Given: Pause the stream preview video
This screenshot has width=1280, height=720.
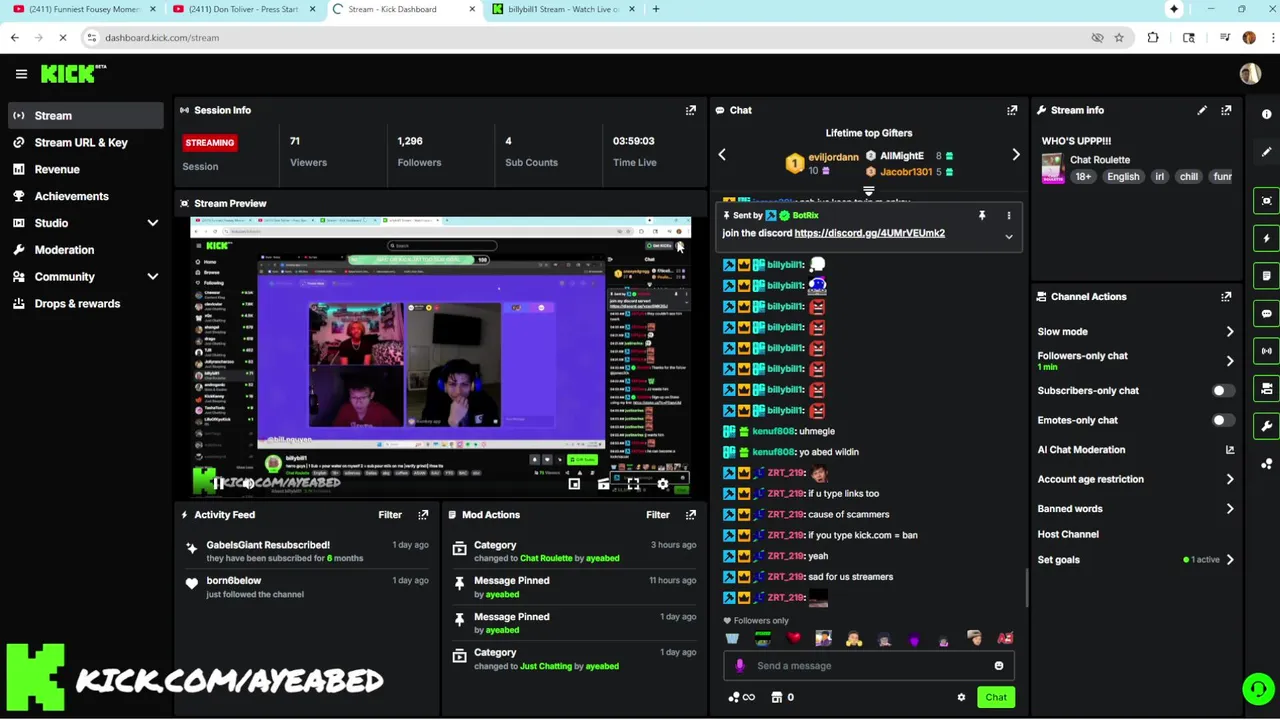Looking at the screenshot, I should point(218,484).
